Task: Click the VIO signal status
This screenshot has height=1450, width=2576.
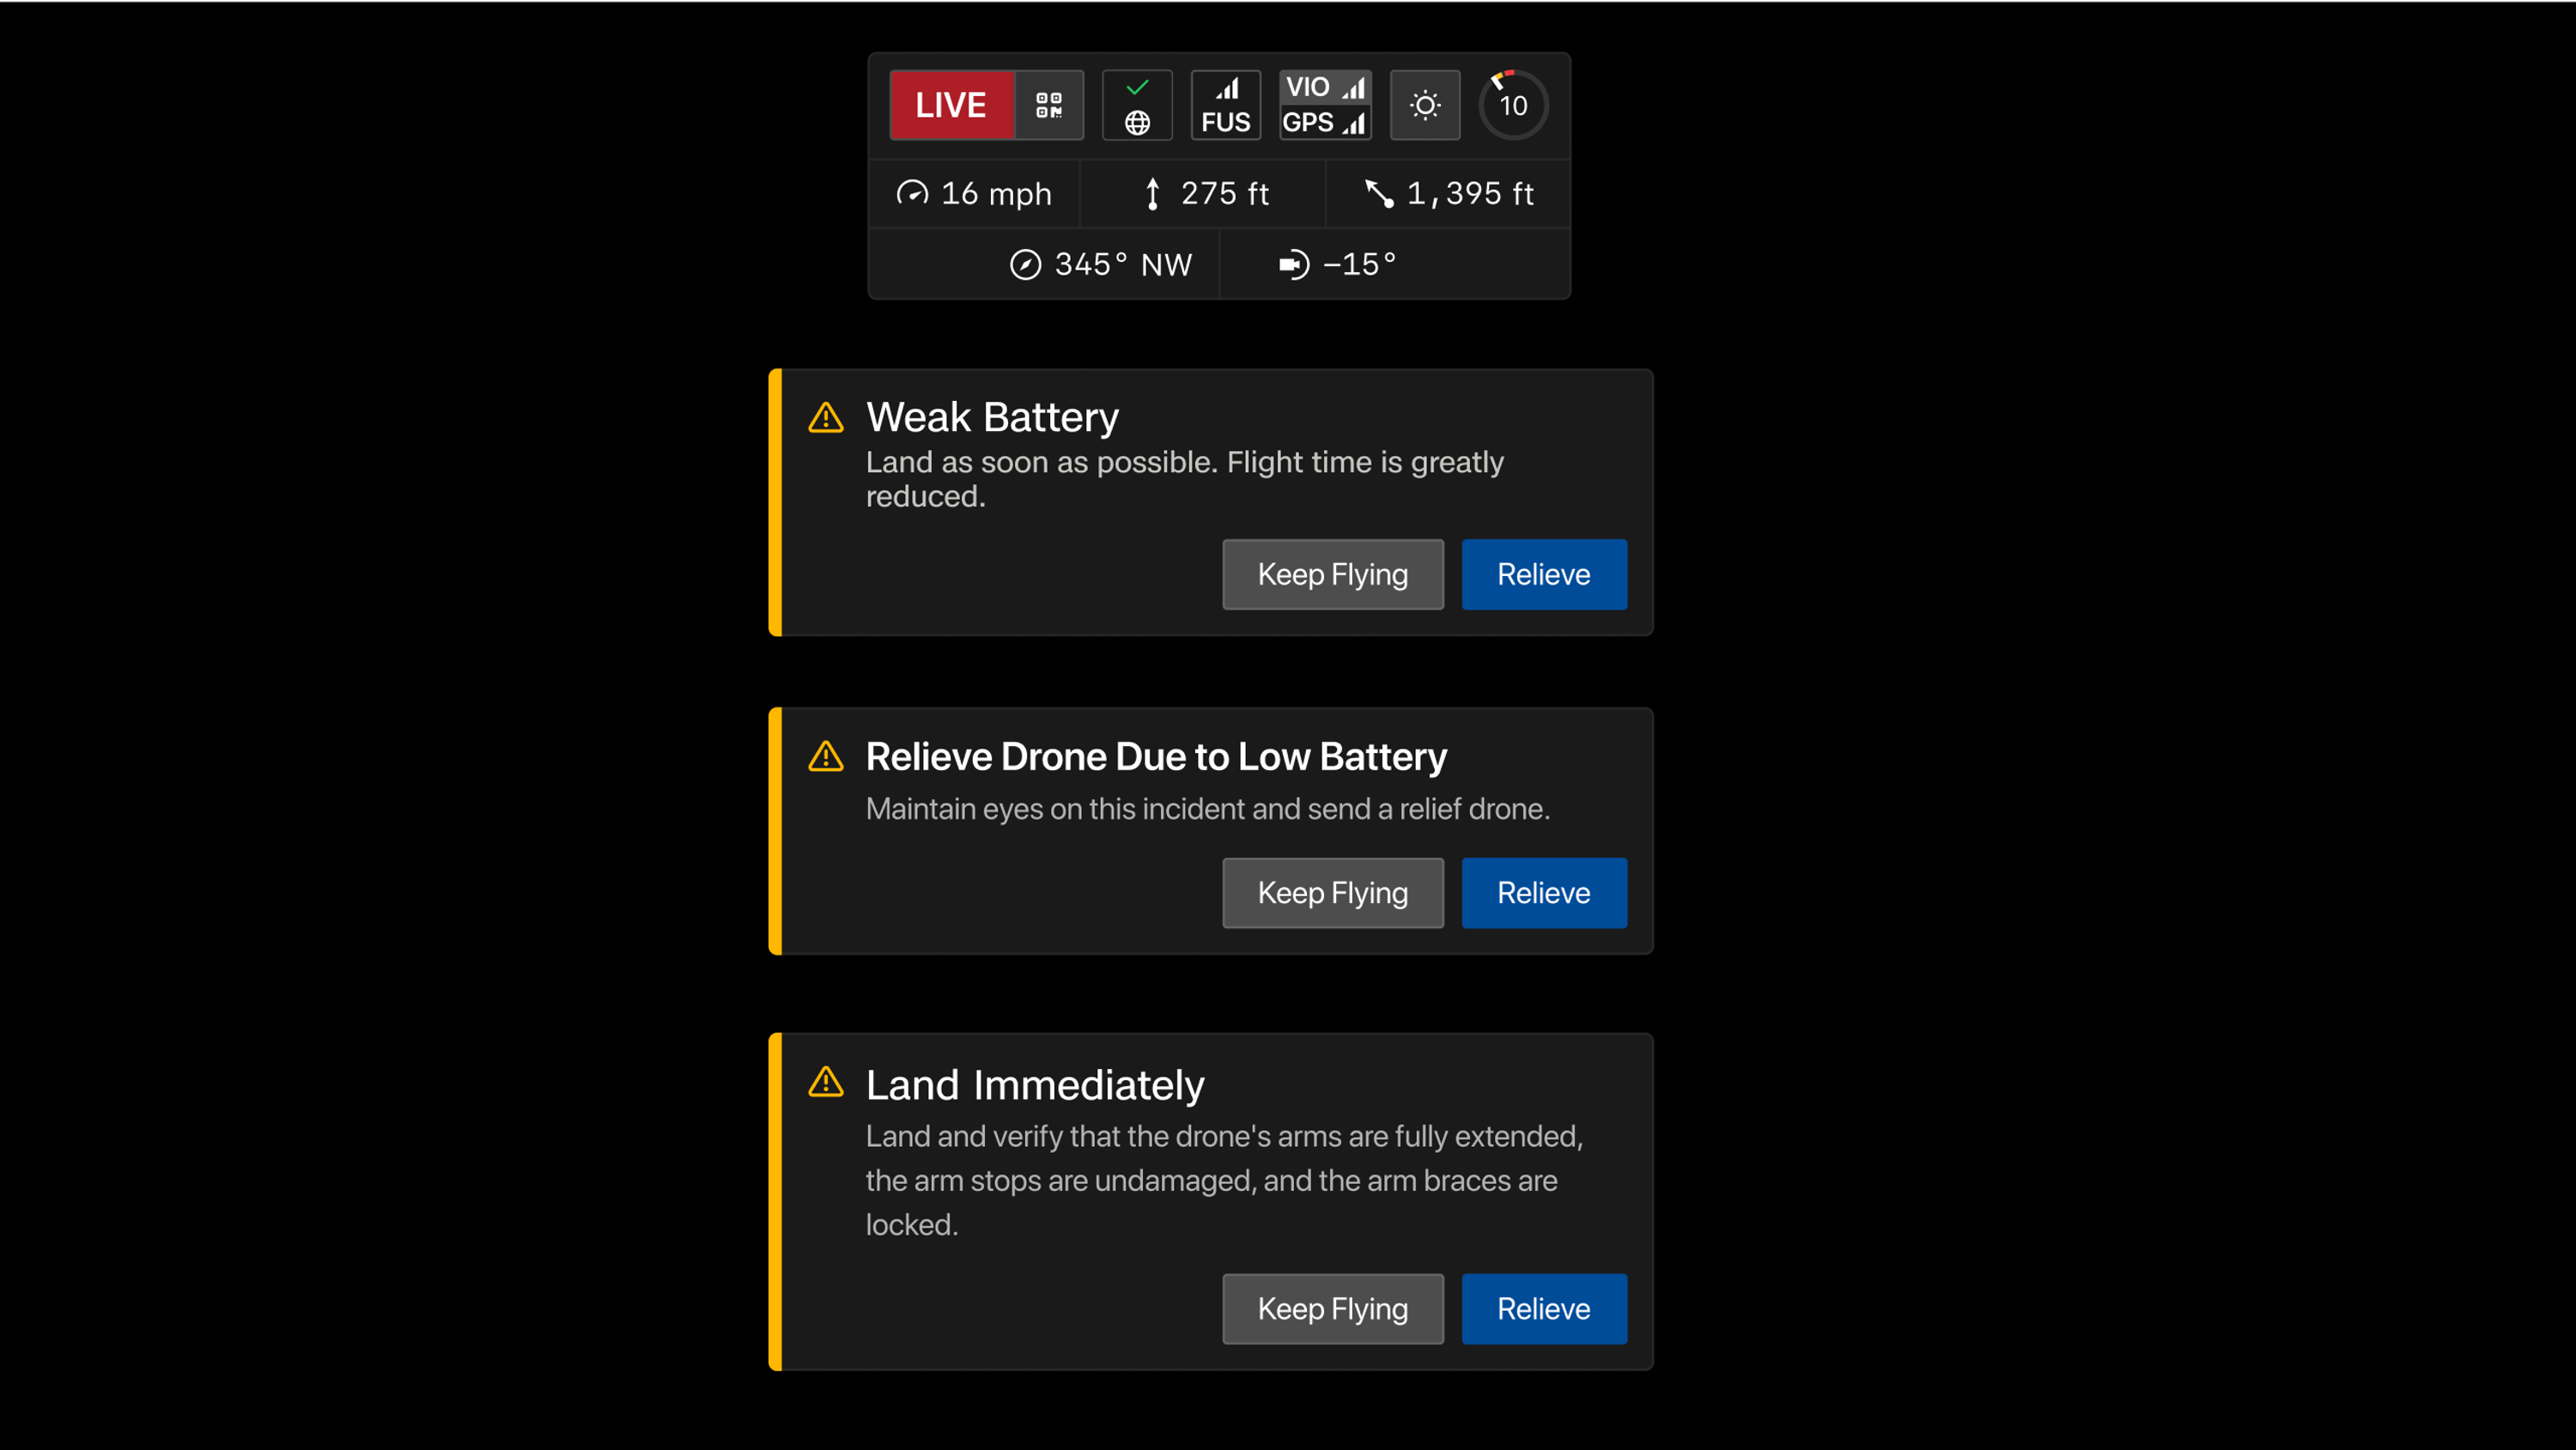Action: (1325, 87)
